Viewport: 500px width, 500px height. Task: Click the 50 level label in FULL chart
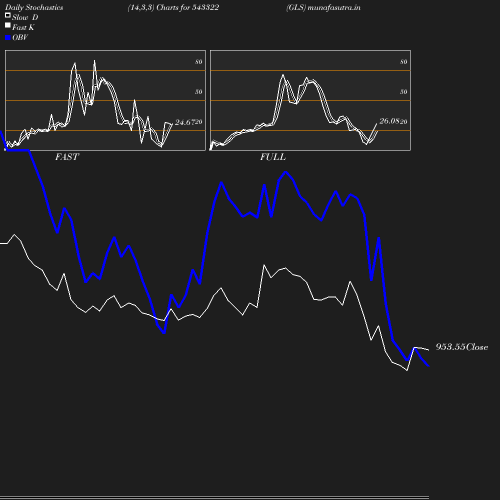(x=404, y=92)
